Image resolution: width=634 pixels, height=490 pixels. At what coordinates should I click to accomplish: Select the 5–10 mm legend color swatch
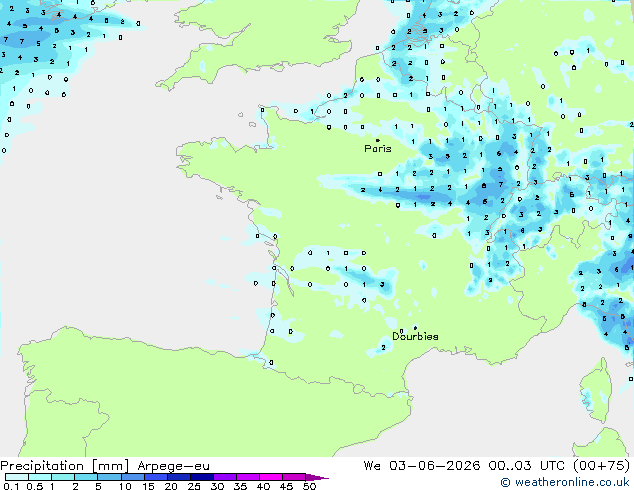[x=109, y=477]
